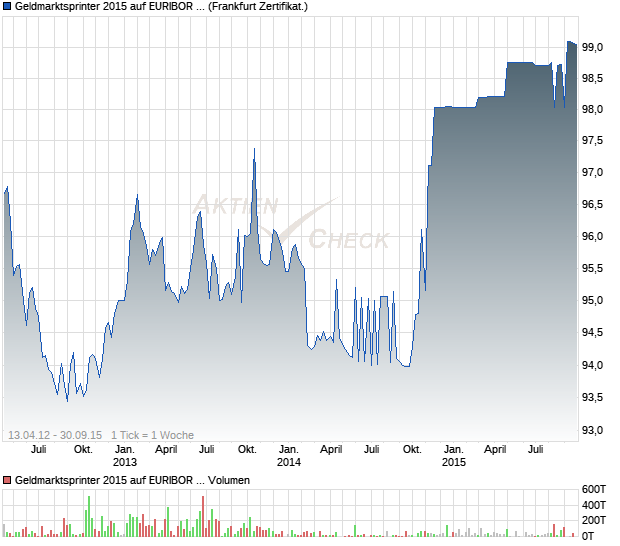The image size is (620, 546).
Task: Click the 600T volume axis label
Action: pyautogui.click(x=594, y=489)
